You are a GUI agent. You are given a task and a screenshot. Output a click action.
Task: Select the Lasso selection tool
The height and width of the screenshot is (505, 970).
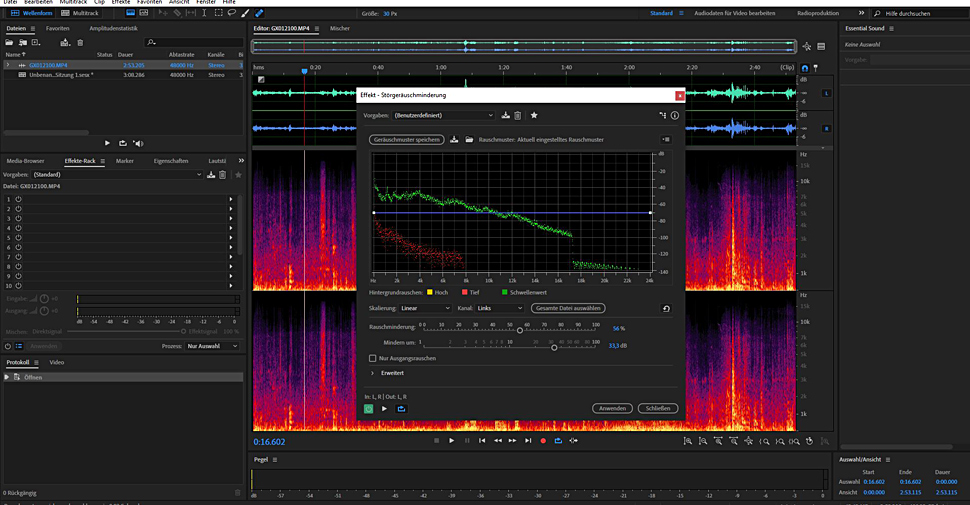pos(231,13)
